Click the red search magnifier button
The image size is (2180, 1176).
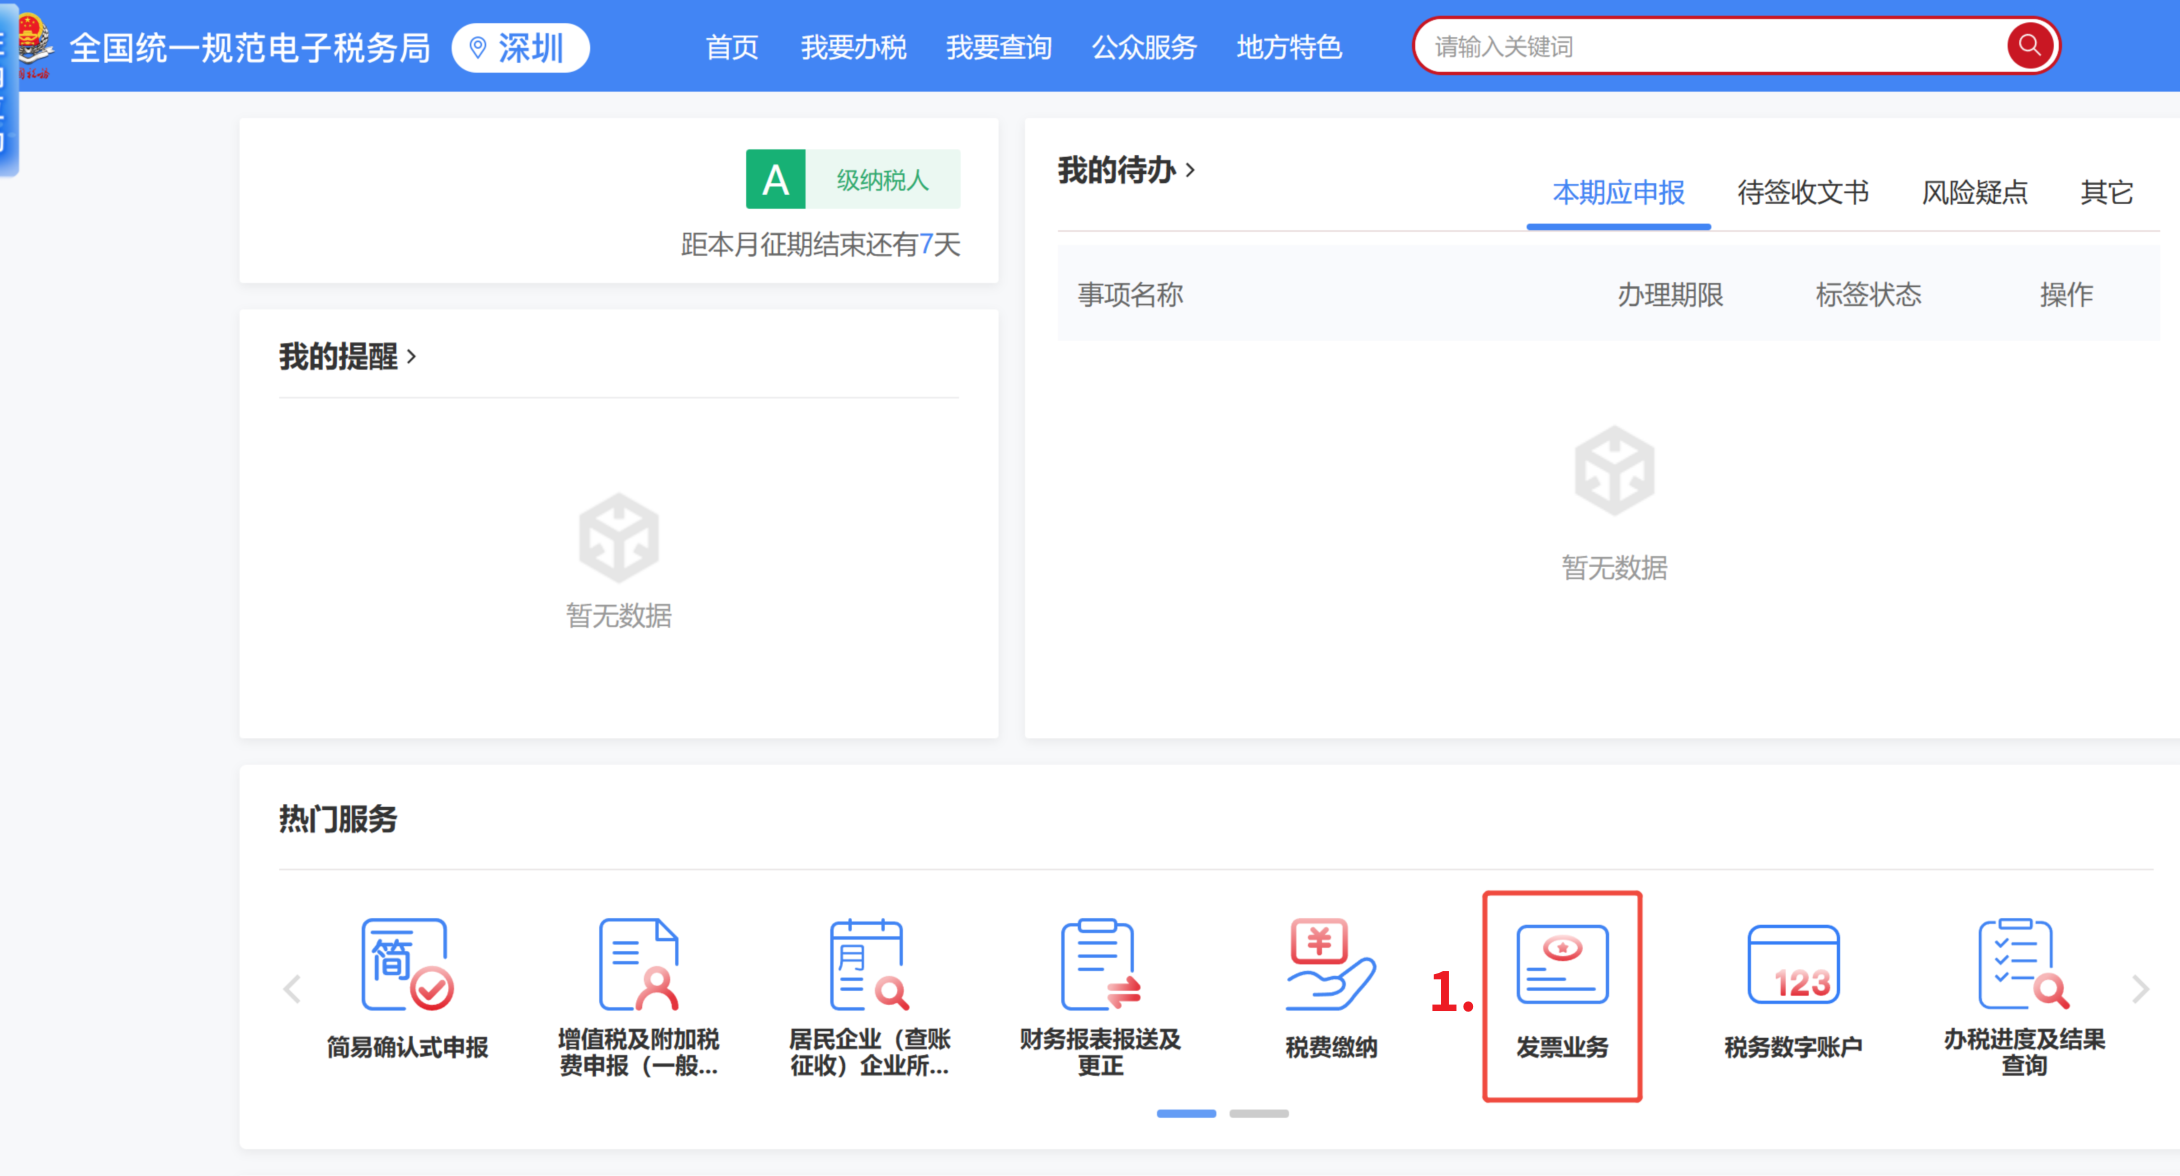click(2029, 46)
